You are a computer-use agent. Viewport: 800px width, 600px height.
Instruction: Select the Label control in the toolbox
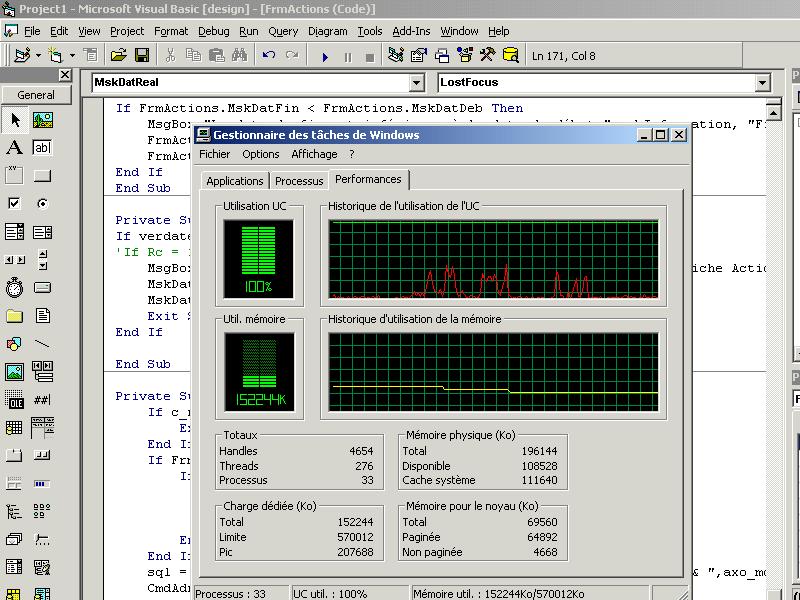point(14,147)
